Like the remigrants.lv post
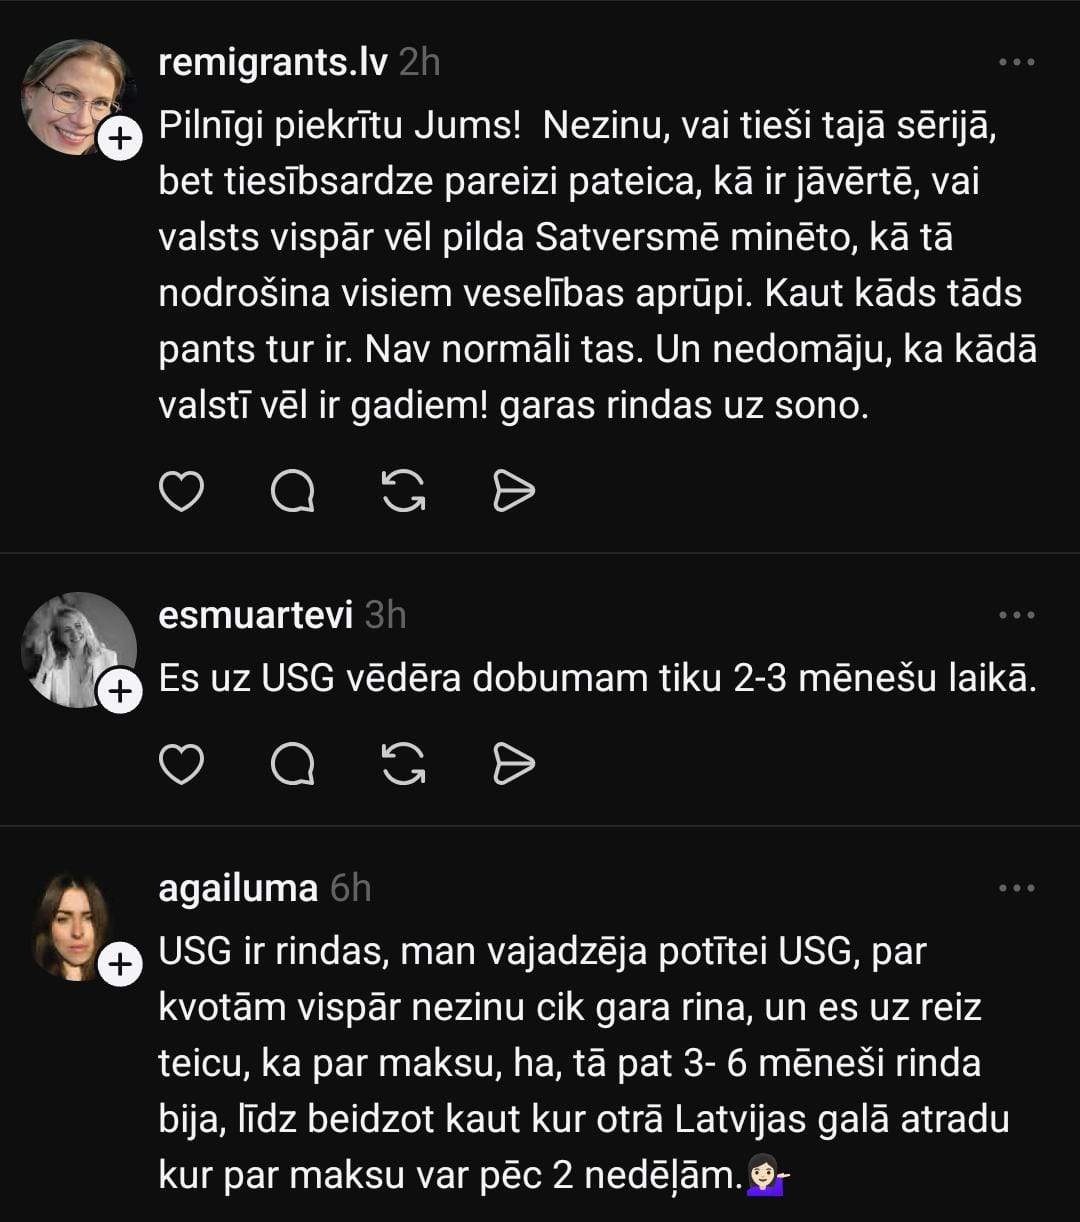The width and height of the screenshot is (1080, 1222). pyautogui.click(x=181, y=491)
